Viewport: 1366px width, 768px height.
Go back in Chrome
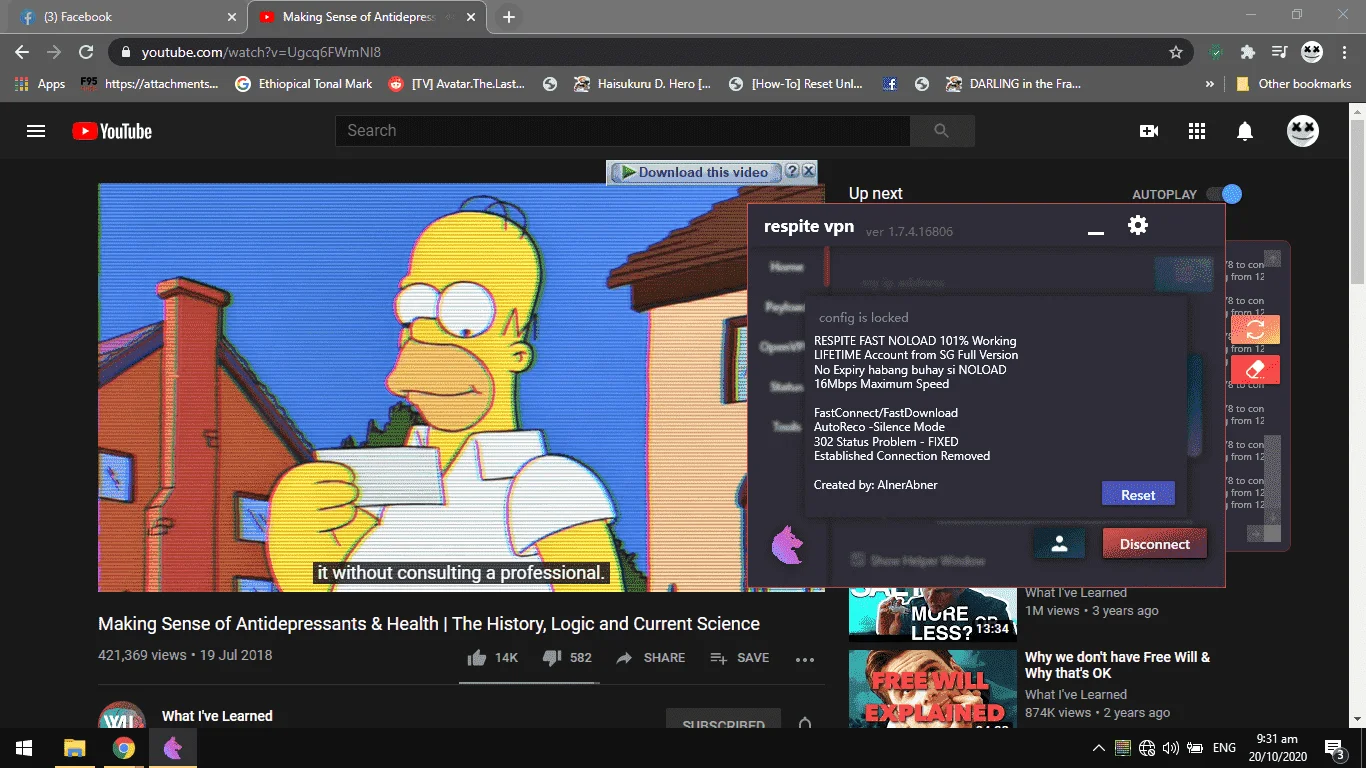[x=22, y=52]
